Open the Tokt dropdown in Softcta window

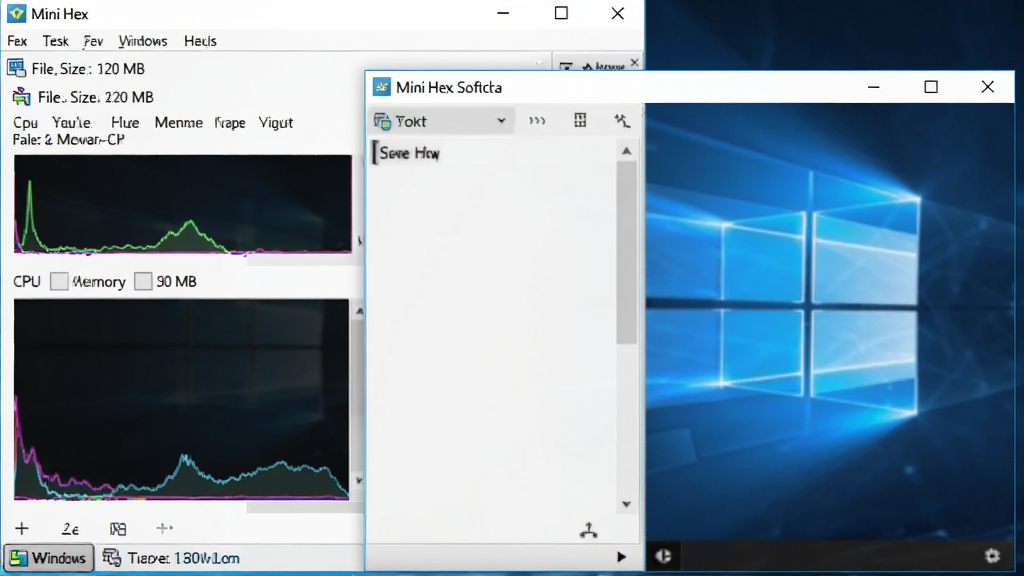(441, 121)
